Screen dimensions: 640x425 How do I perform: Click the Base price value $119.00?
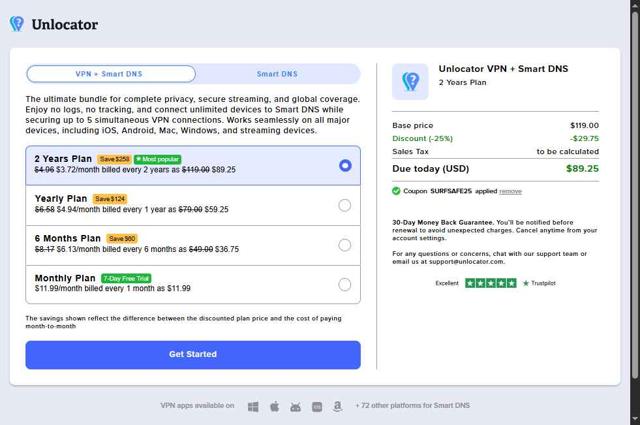[584, 125]
